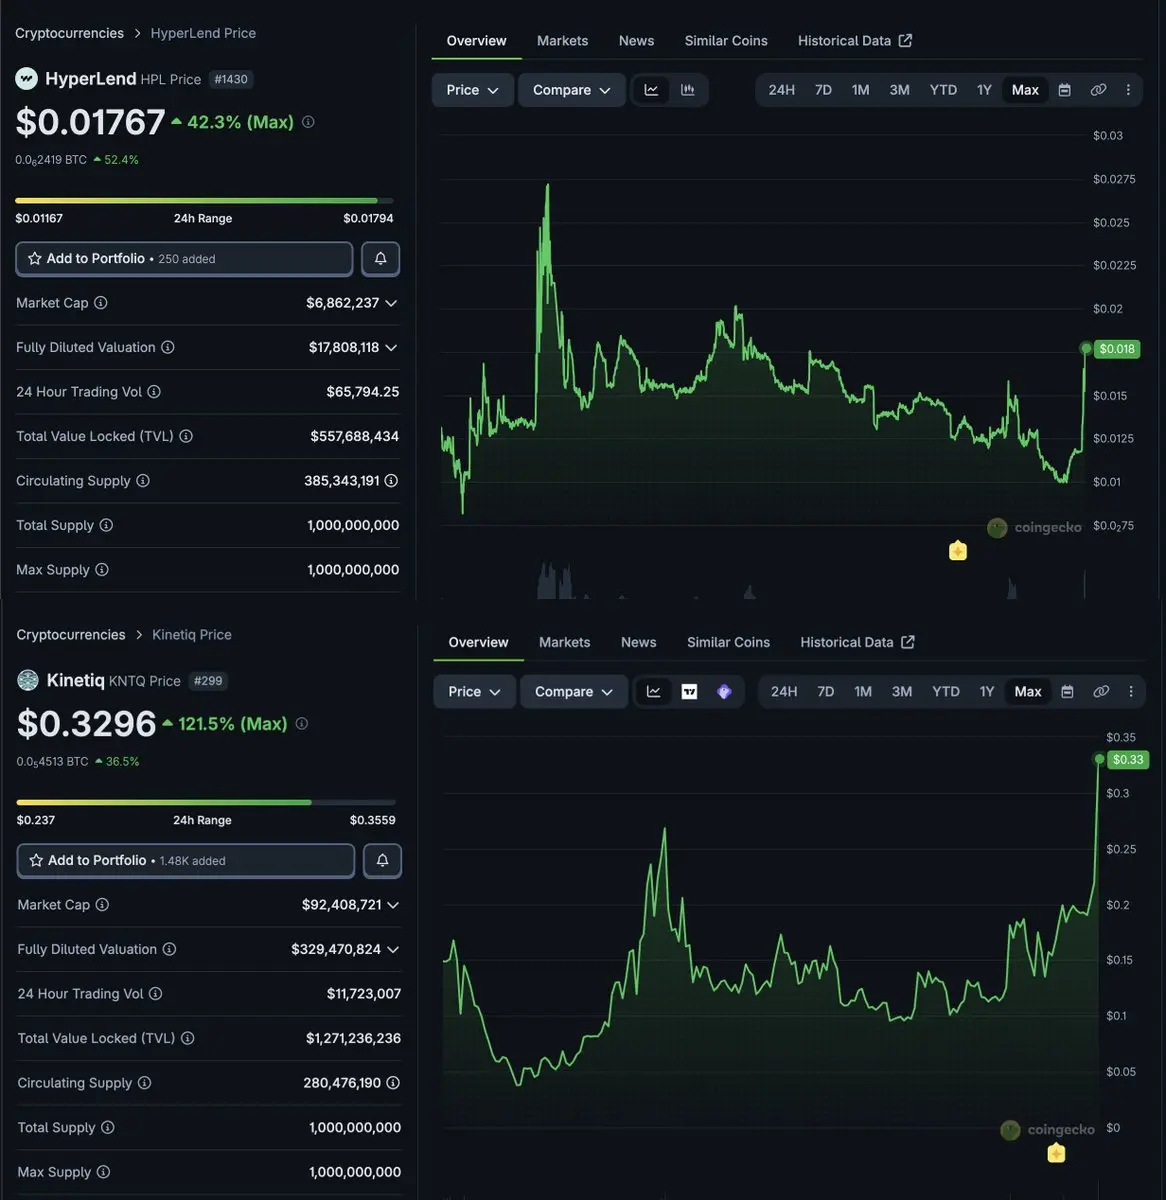1166x1200 pixels.
Task: Expand HyperLend Market Cap $6,862,237 chevron
Action: [x=391, y=303]
